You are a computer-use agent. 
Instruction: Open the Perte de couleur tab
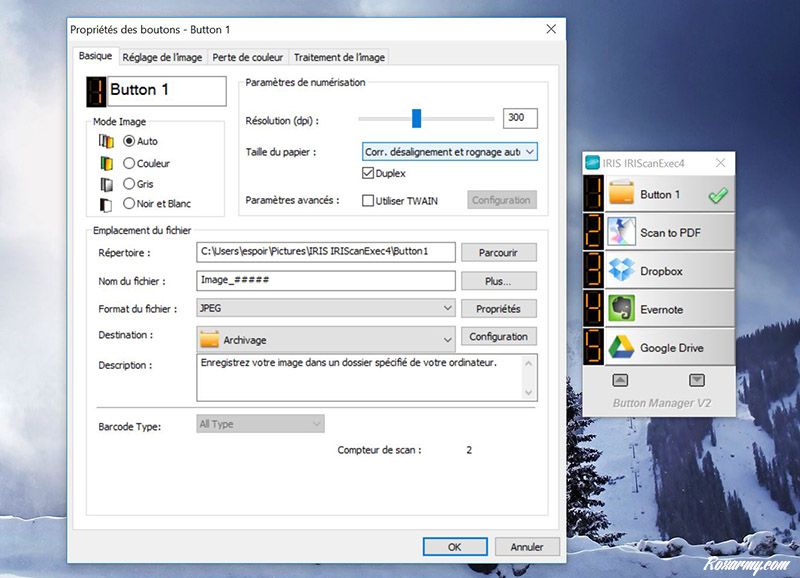[247, 57]
